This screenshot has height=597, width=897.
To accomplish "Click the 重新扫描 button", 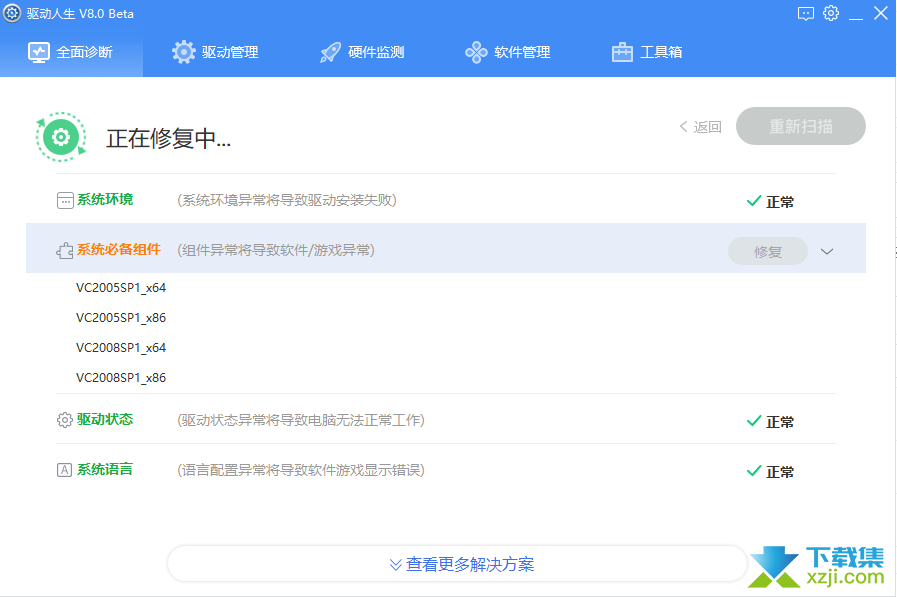I will pos(800,126).
